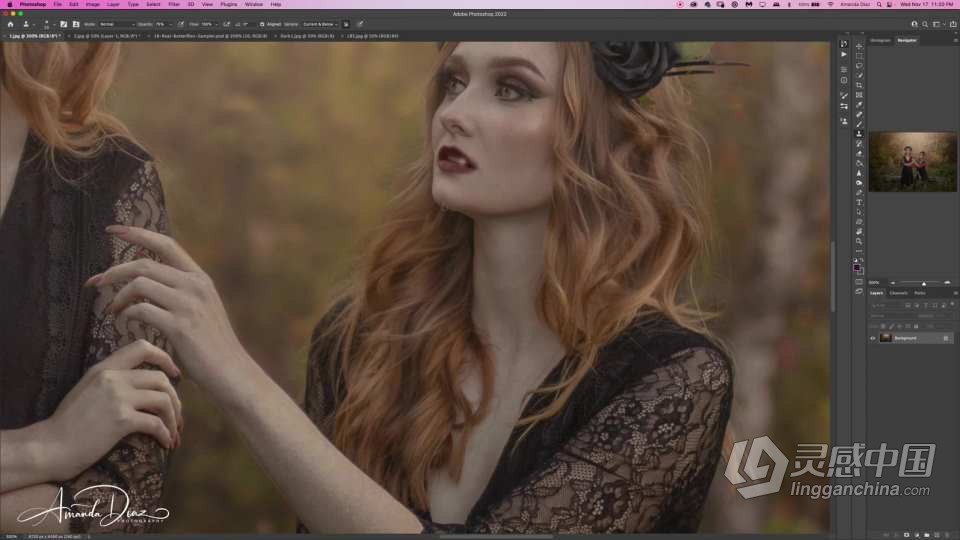Select the Zoom tool in toolbar

858,241
